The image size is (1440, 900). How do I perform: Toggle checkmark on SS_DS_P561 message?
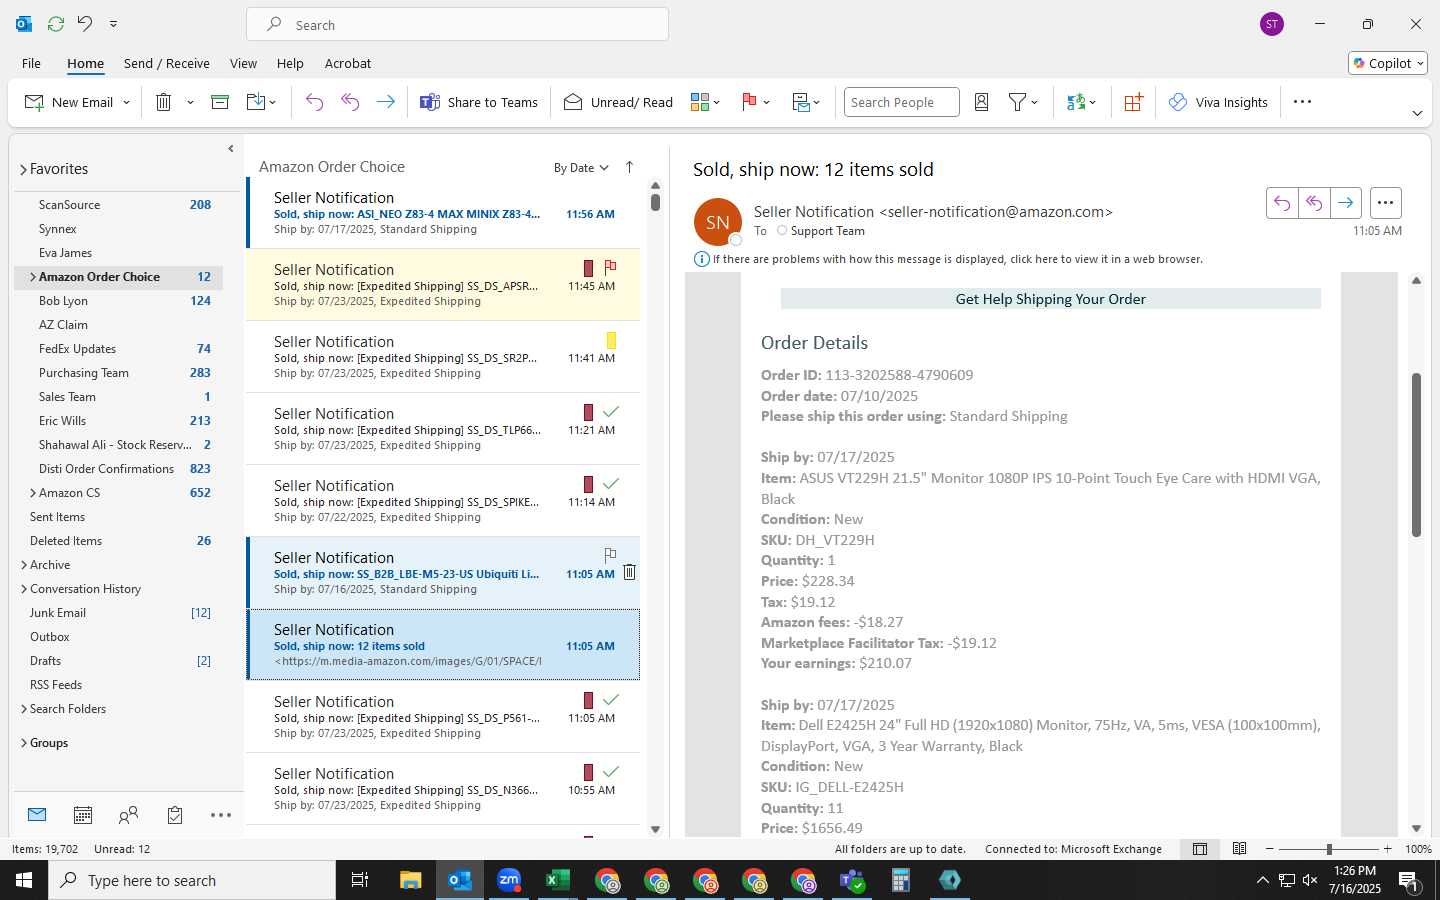[611, 700]
